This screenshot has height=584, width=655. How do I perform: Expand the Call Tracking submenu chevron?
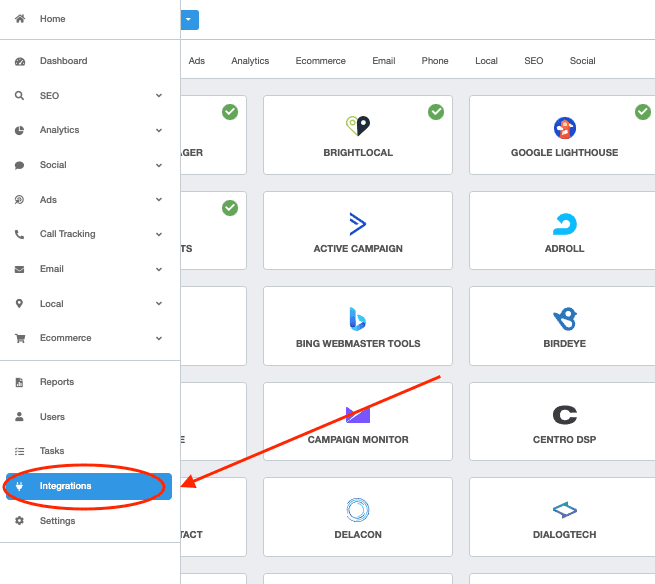(159, 234)
